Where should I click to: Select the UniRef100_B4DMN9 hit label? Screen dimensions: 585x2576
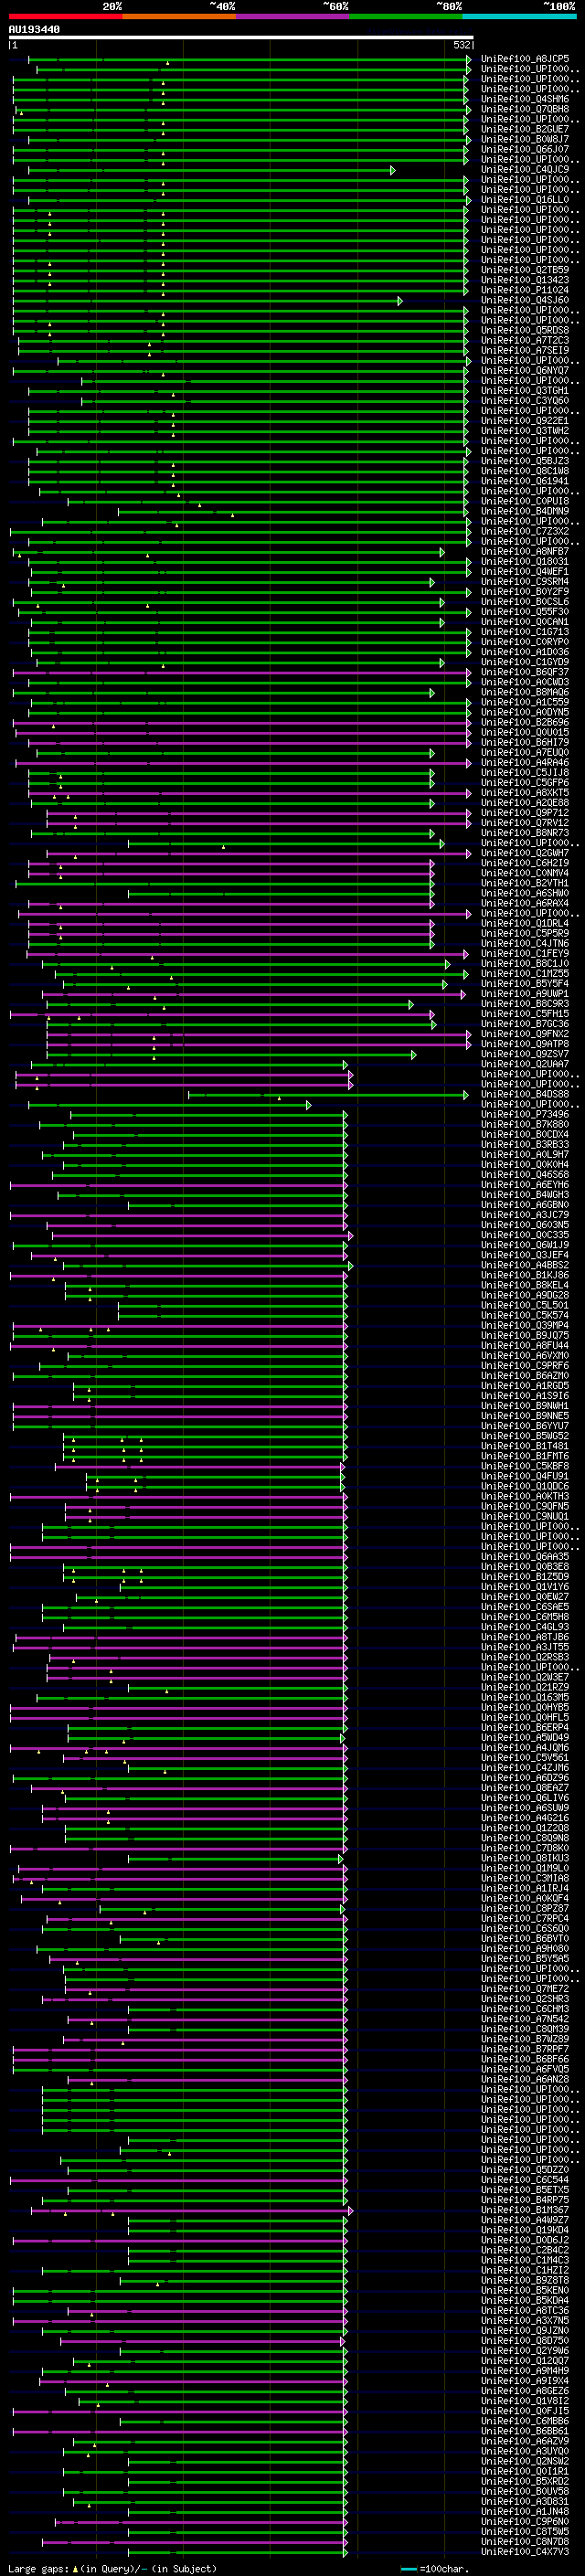tap(525, 511)
